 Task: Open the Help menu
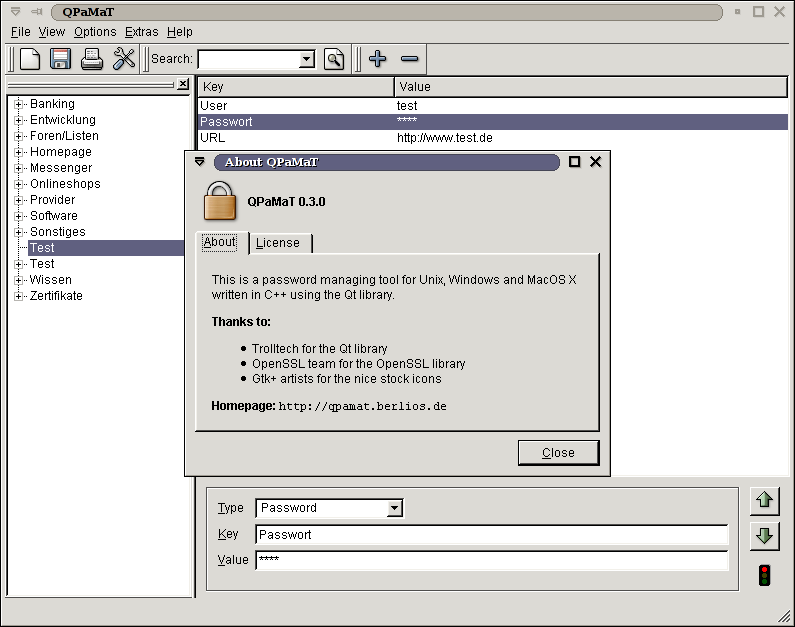point(179,32)
